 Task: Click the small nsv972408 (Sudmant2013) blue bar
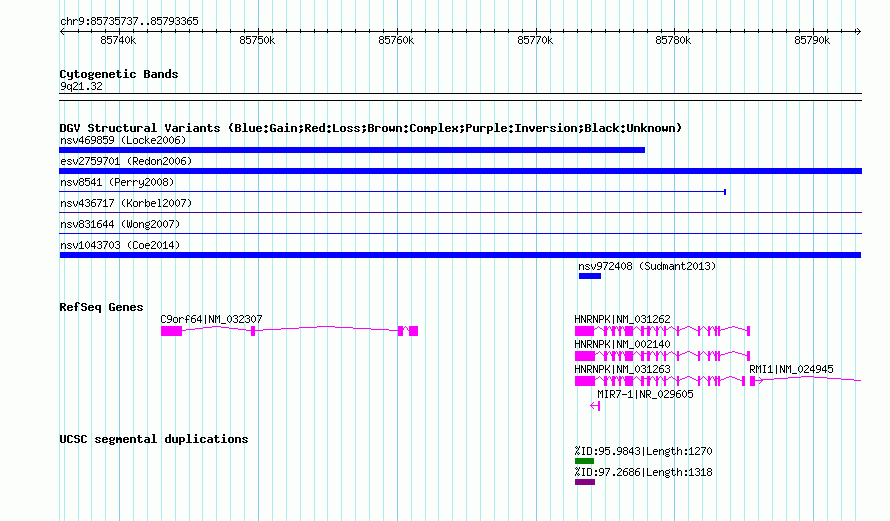coord(590,276)
